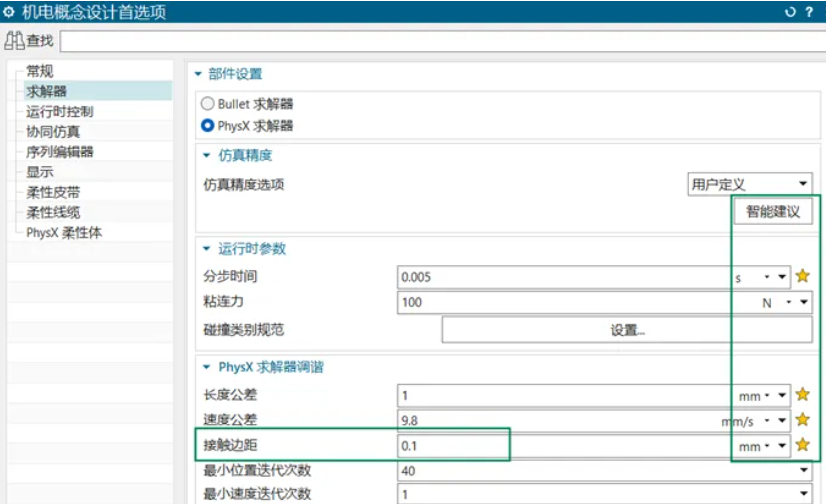Click the star icon beside 速度公差
The width and height of the screenshot is (826, 504).
click(802, 420)
